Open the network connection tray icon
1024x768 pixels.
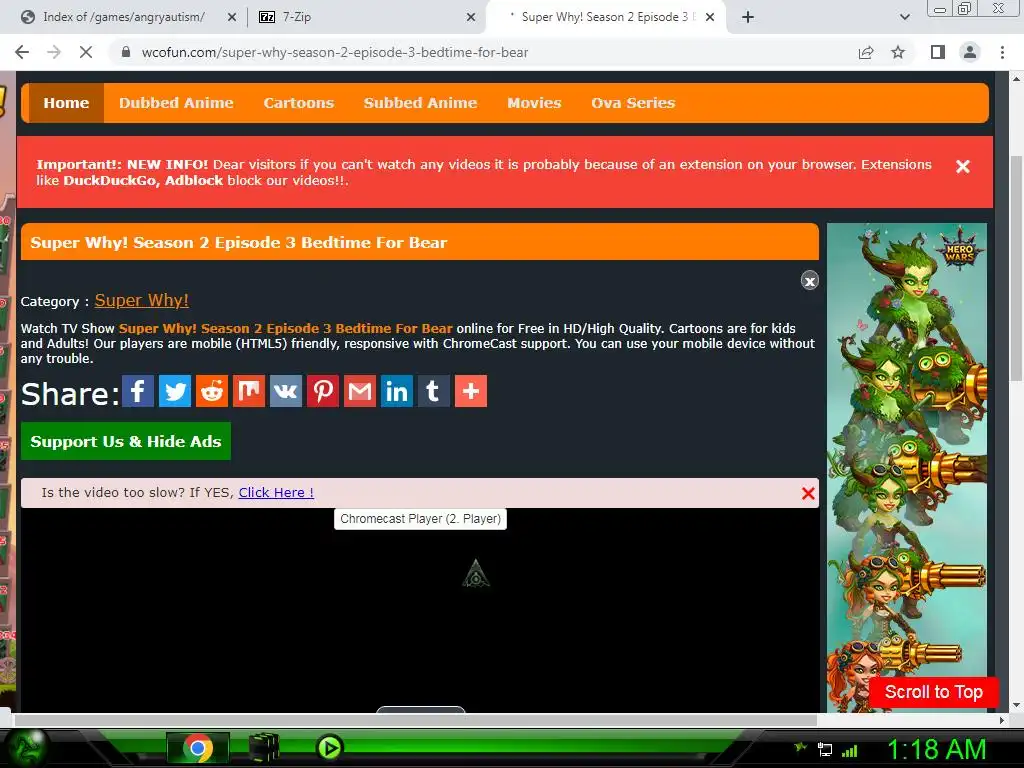(x=825, y=750)
